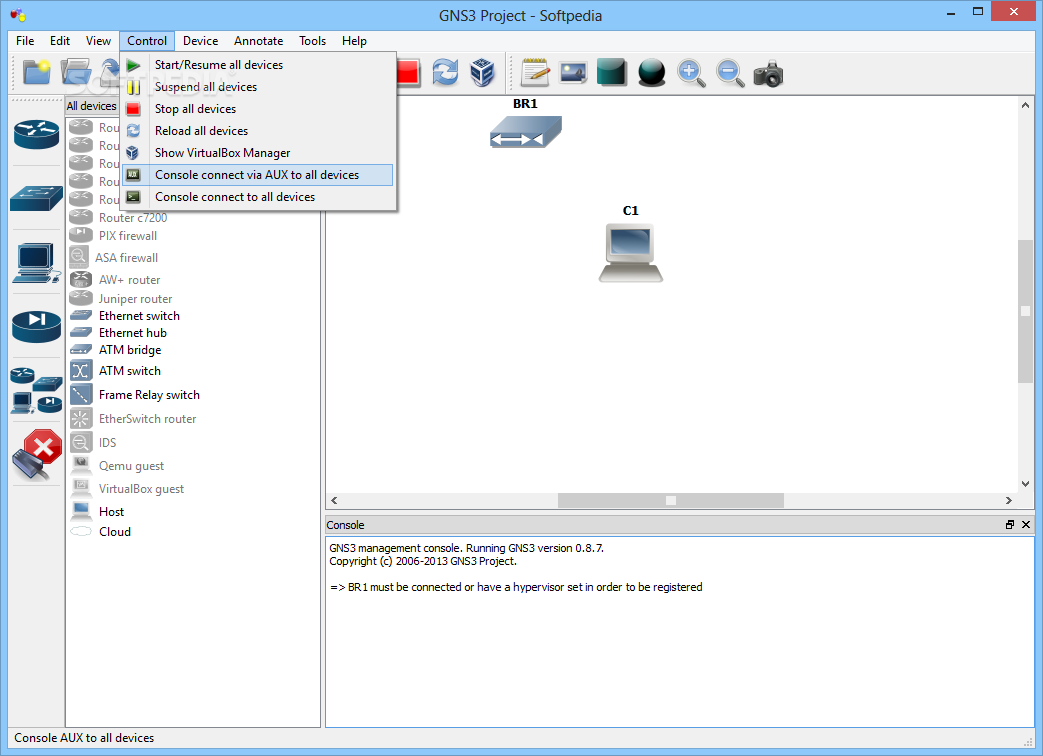This screenshot has width=1043, height=756.
Task: Select VirtualBox guest in device list
Action: click(x=142, y=489)
